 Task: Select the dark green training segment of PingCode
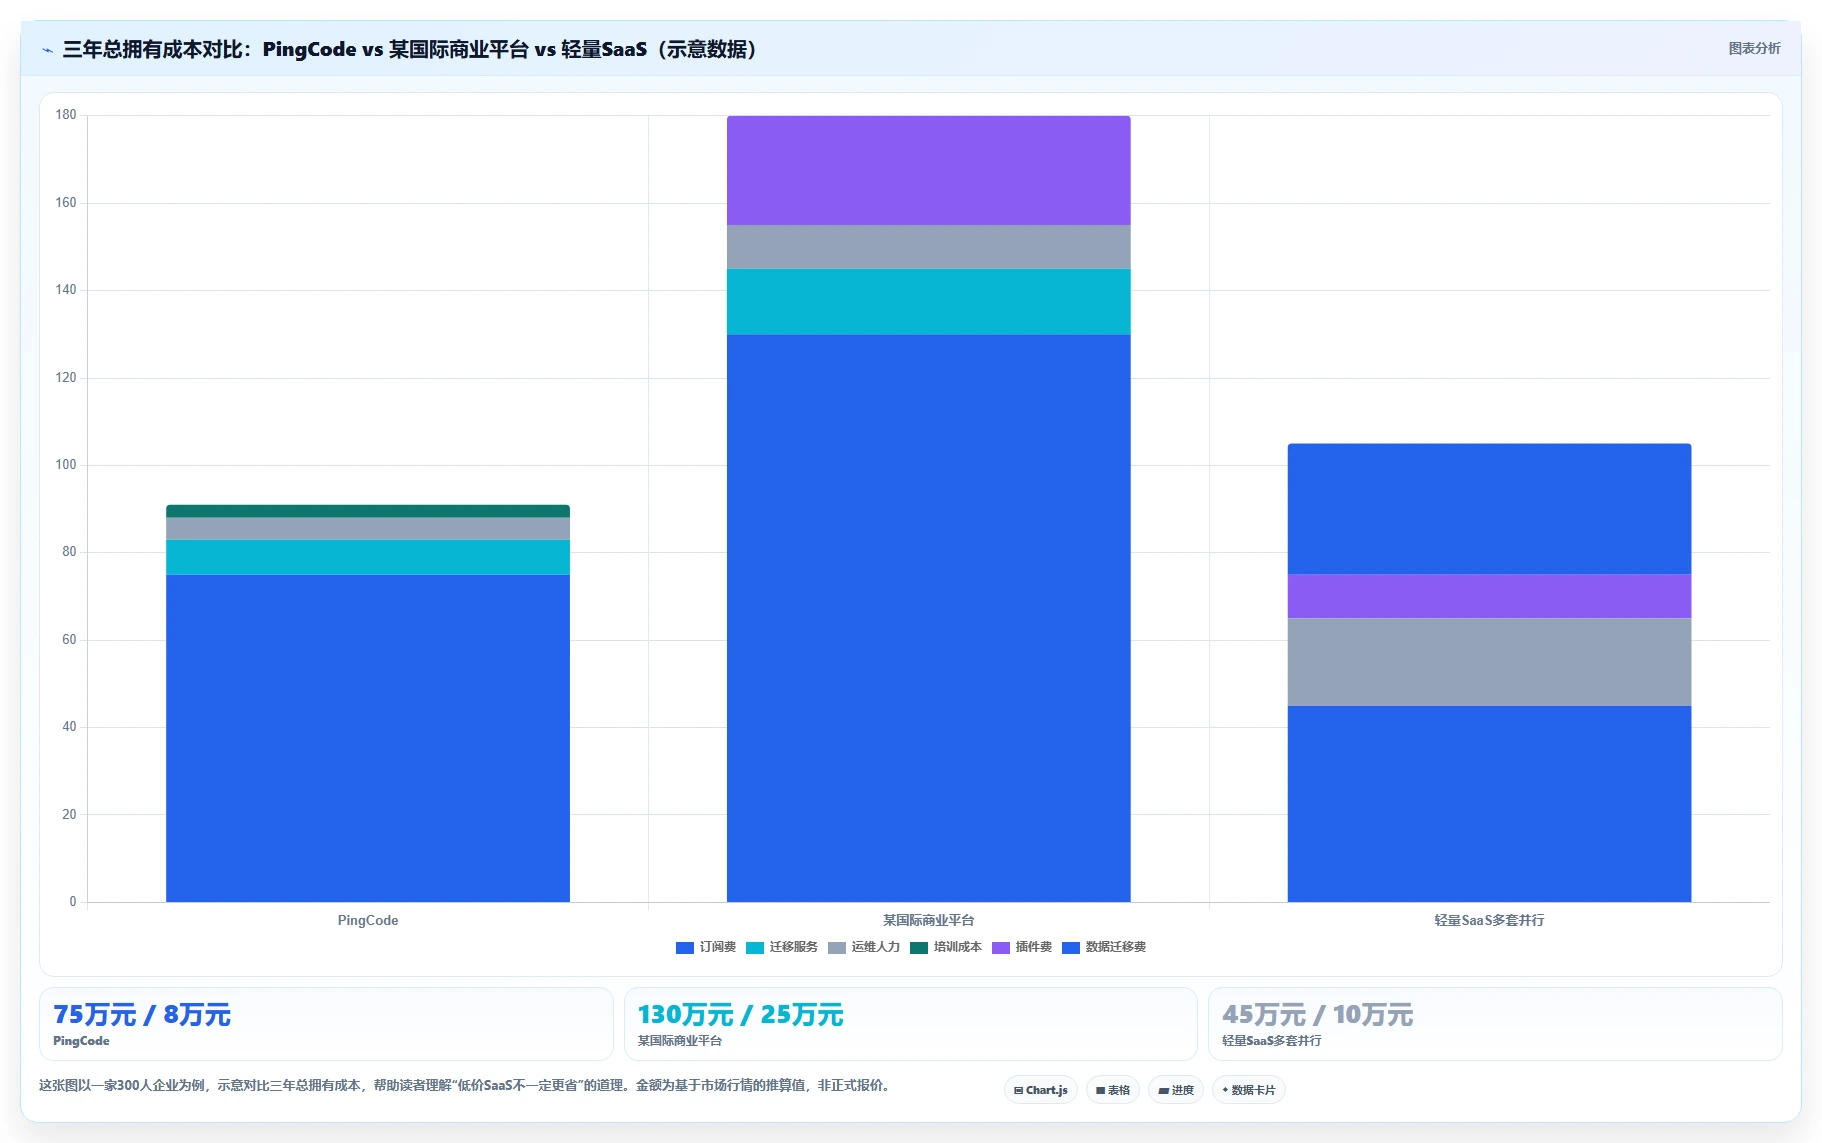pyautogui.click(x=368, y=511)
